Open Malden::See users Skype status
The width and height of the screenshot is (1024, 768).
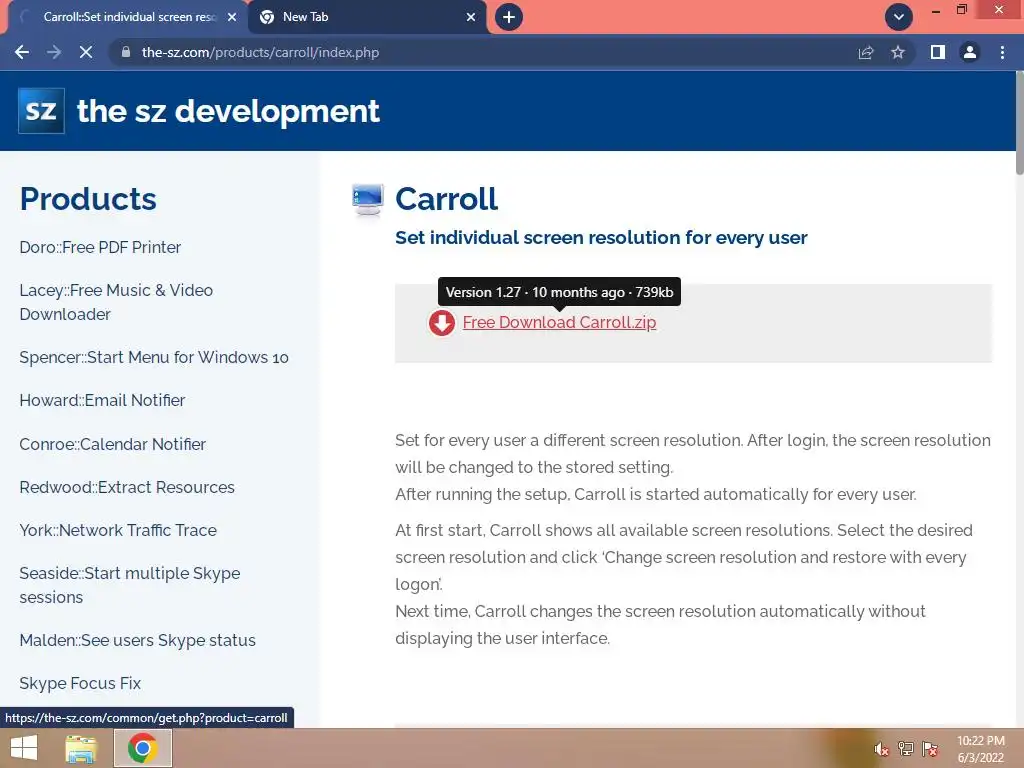point(137,640)
